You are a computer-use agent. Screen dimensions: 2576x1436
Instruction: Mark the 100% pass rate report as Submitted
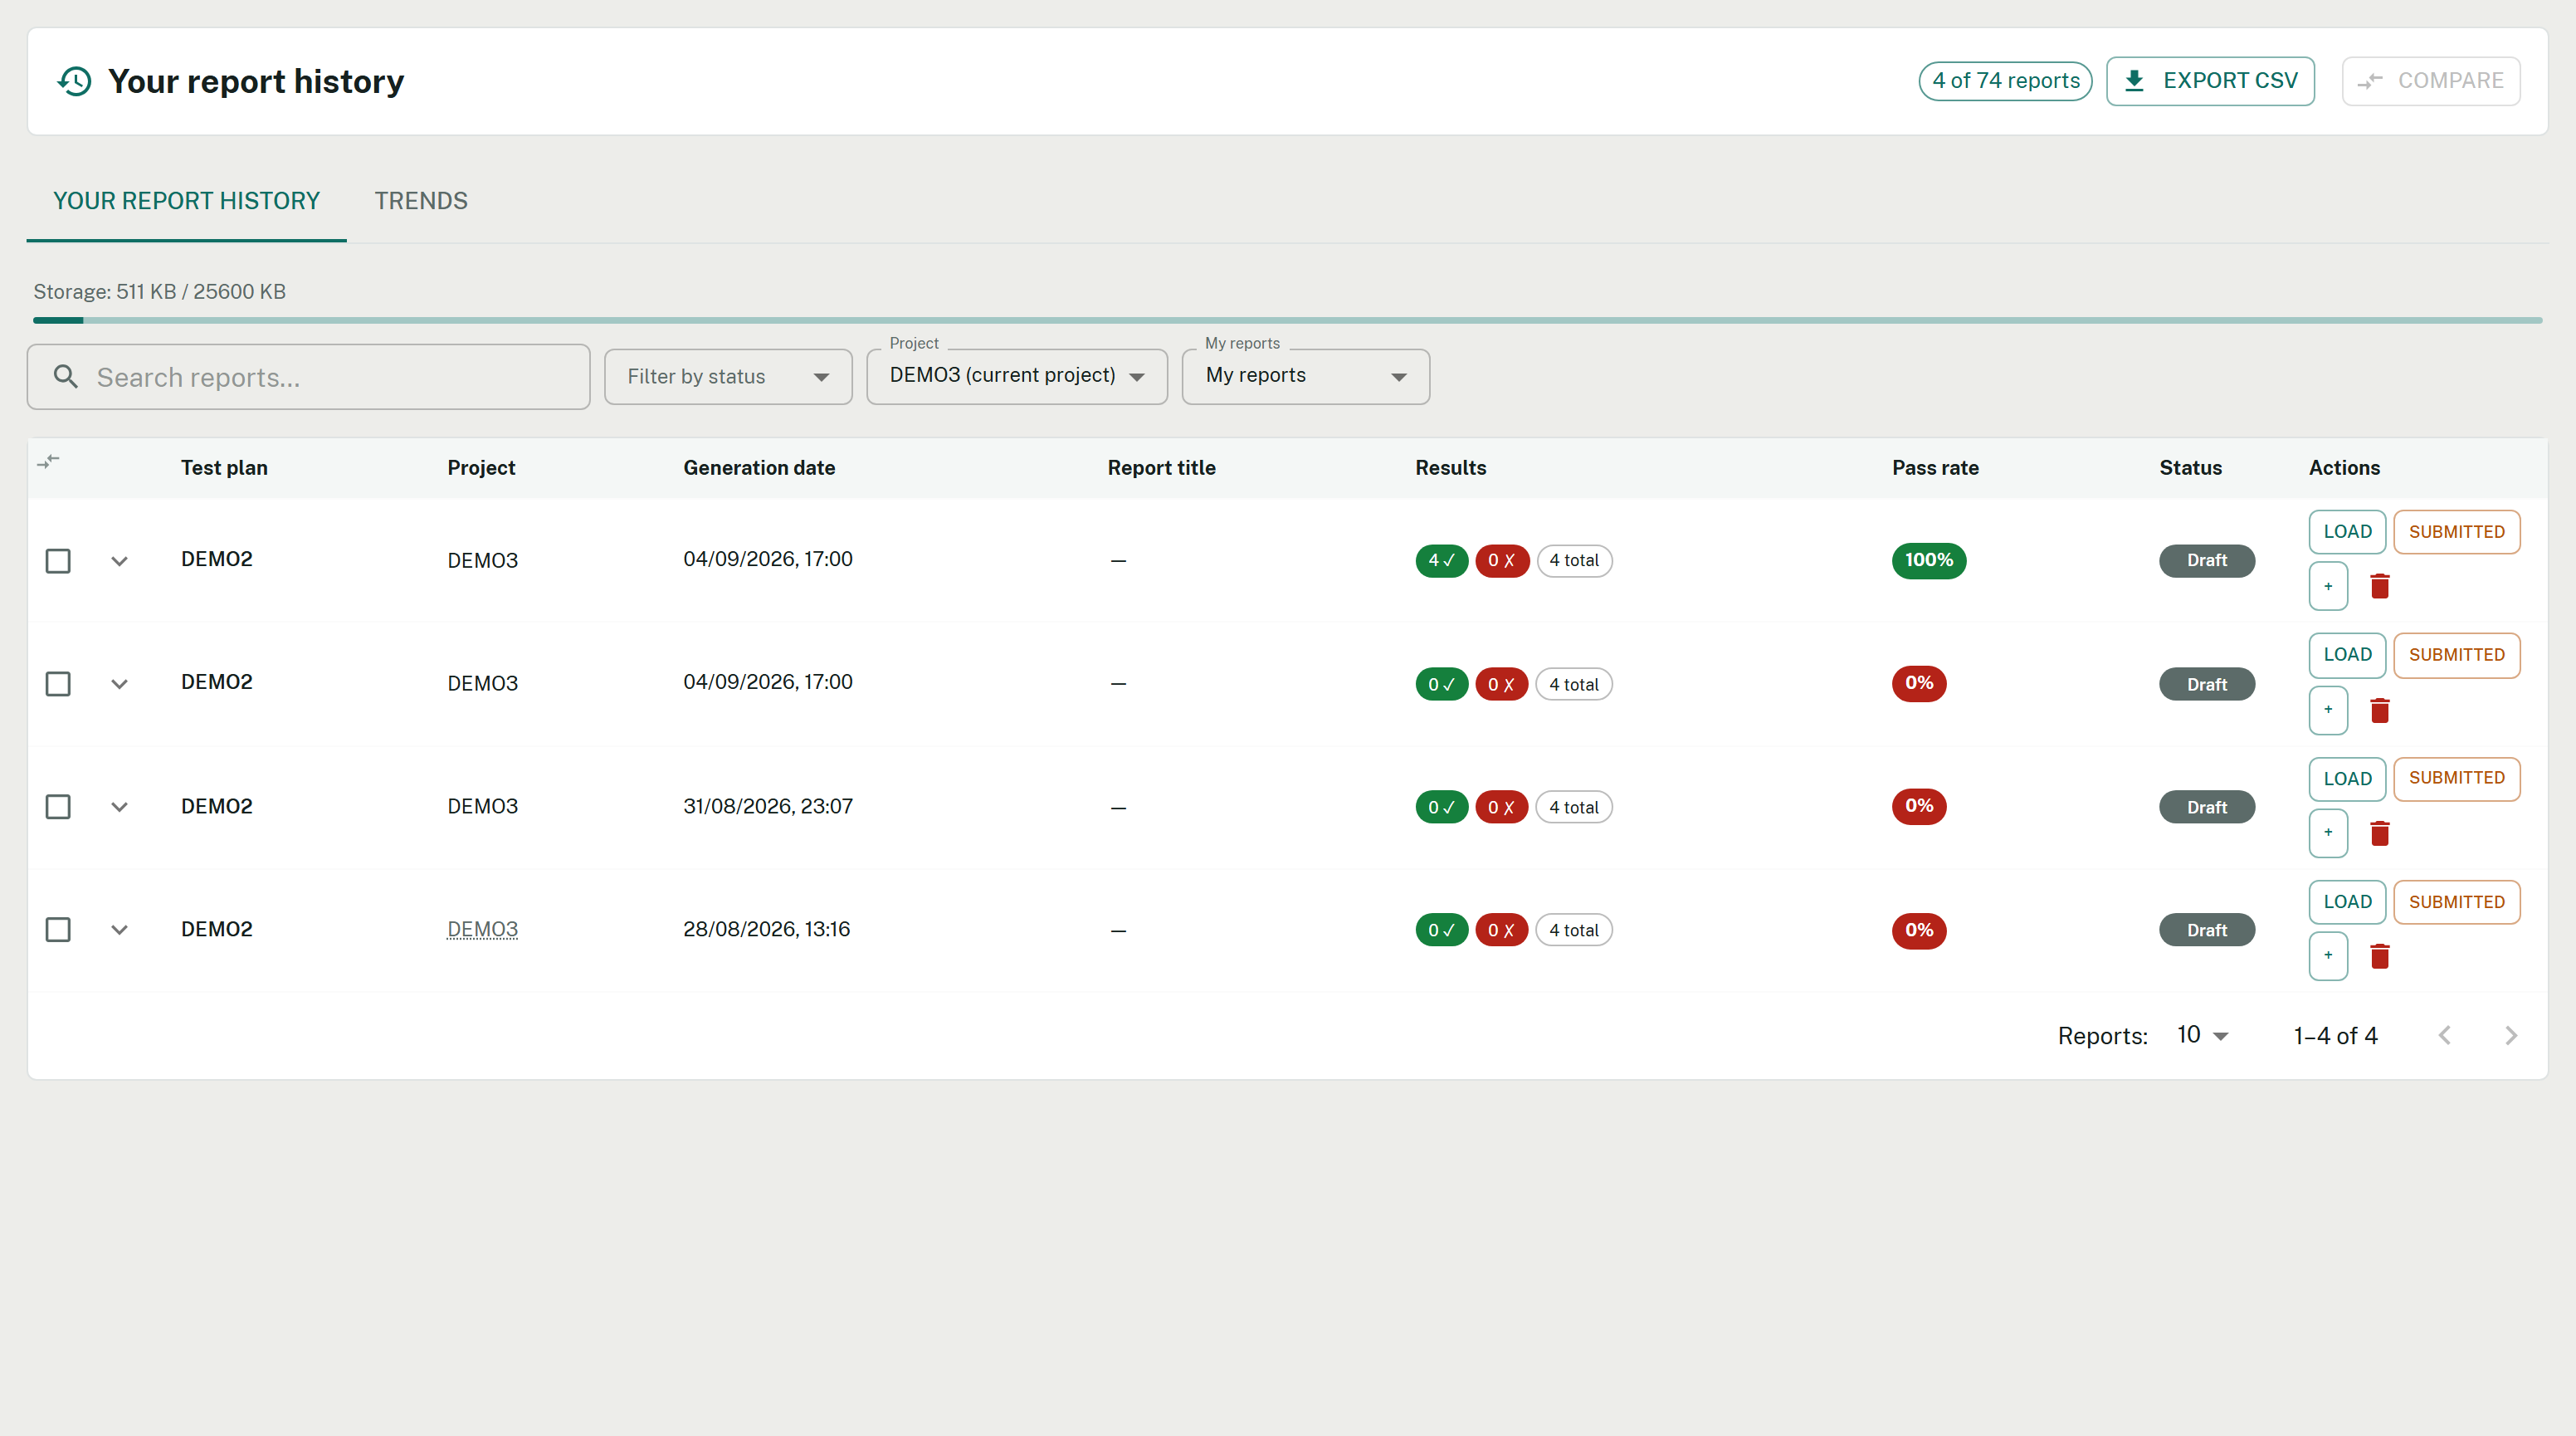[x=2456, y=532]
